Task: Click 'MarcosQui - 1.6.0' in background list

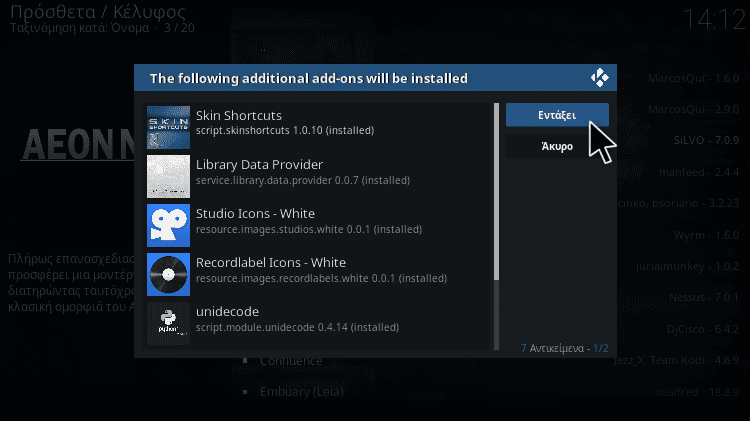Action: (694, 78)
